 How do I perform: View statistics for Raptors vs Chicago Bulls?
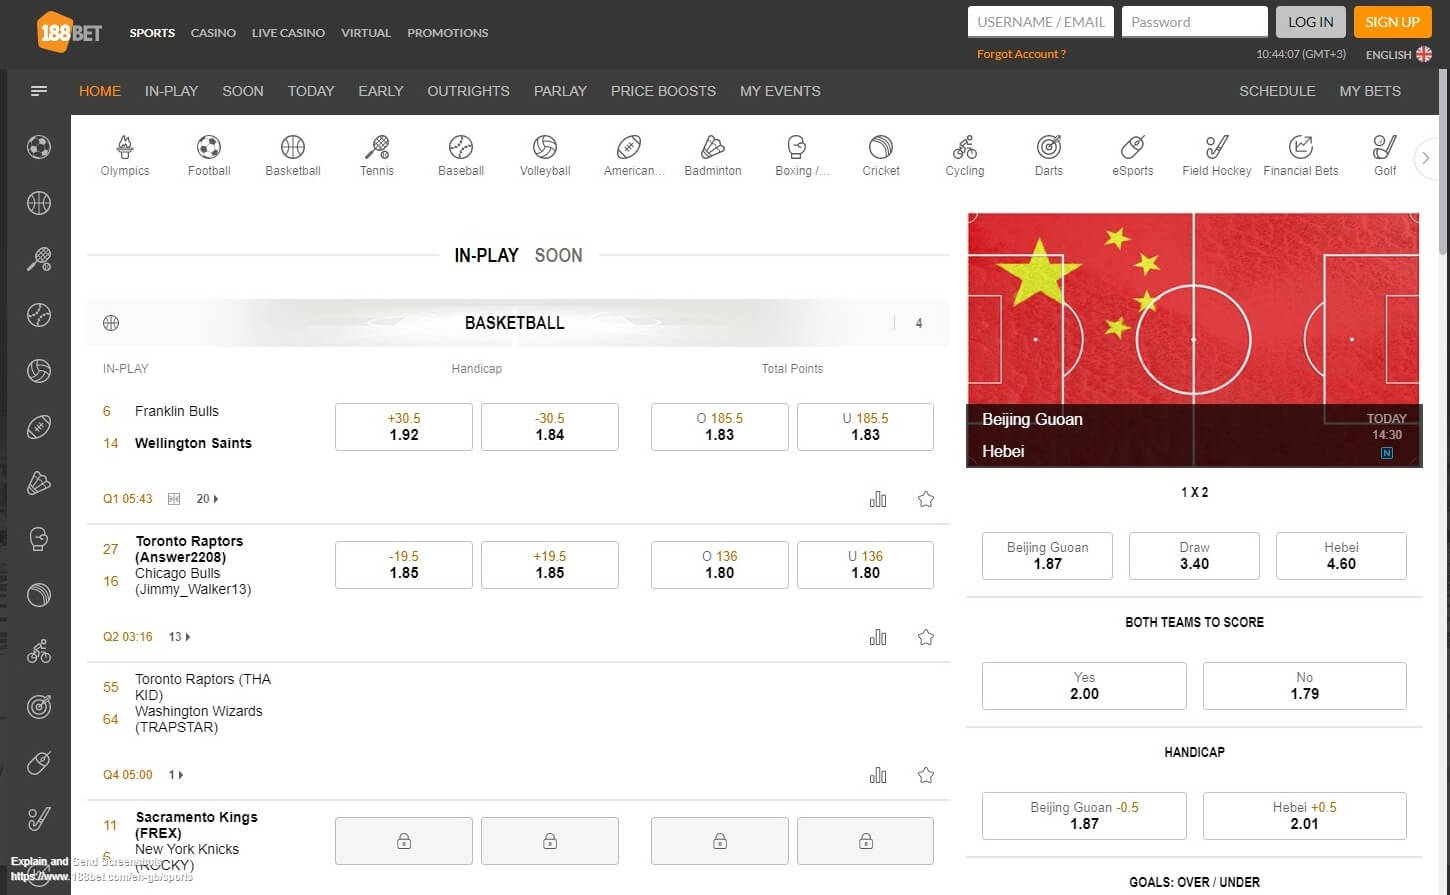(878, 637)
